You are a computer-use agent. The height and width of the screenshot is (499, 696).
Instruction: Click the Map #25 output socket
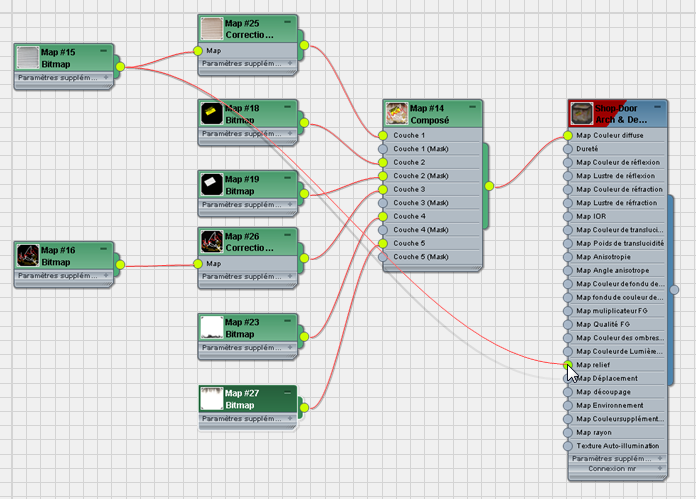pos(304,45)
